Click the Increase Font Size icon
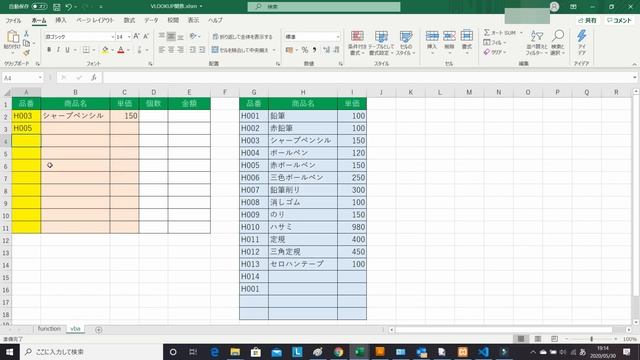 click(x=136, y=36)
